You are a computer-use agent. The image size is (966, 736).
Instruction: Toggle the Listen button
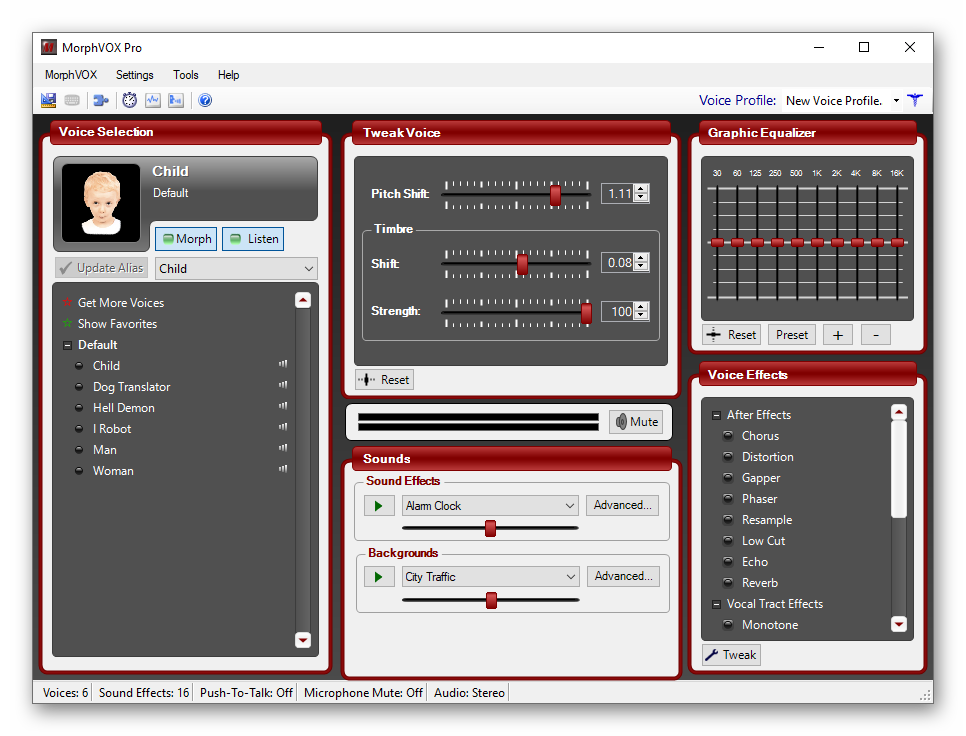click(x=254, y=239)
